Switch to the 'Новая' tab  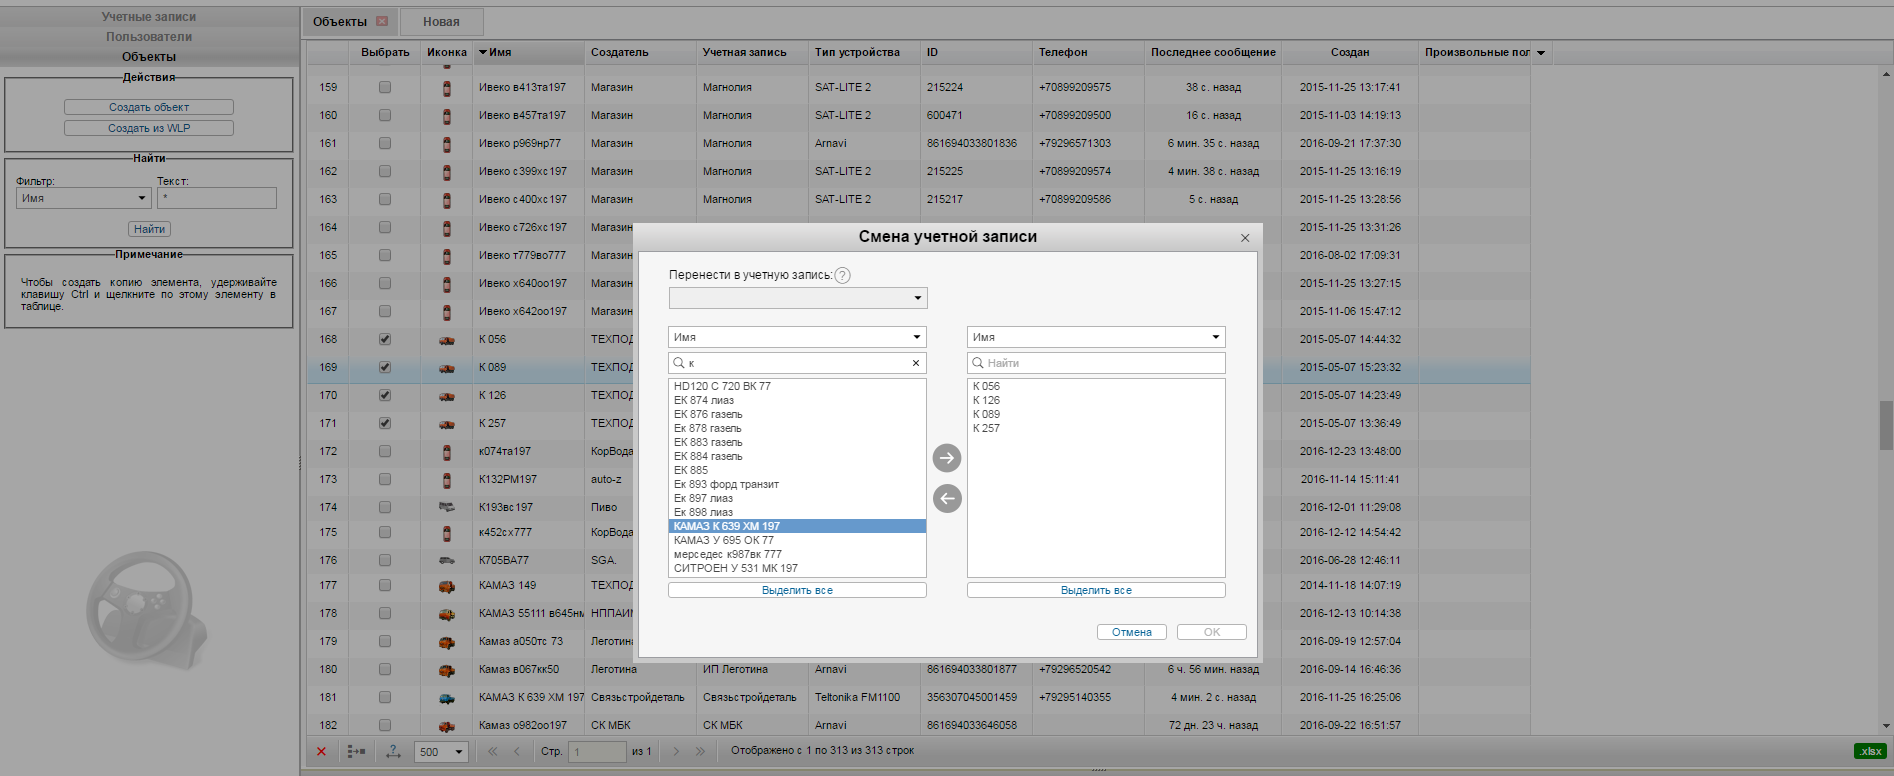441,22
